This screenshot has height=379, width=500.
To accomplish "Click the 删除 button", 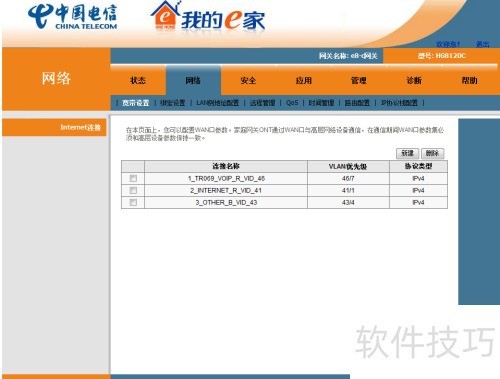I will [432, 153].
